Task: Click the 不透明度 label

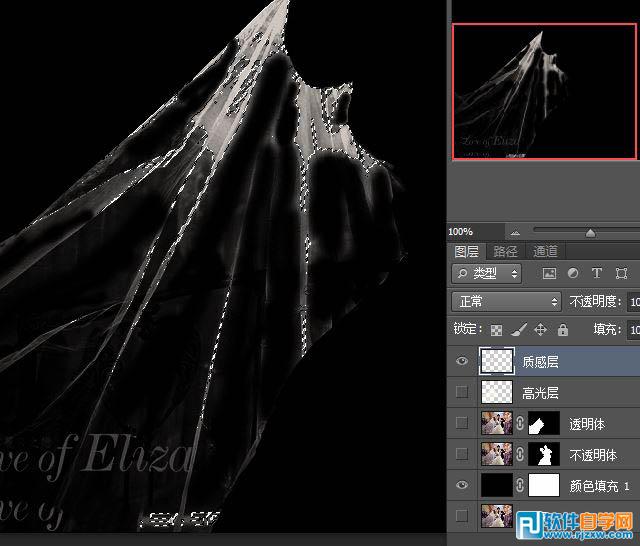Action: click(x=595, y=302)
